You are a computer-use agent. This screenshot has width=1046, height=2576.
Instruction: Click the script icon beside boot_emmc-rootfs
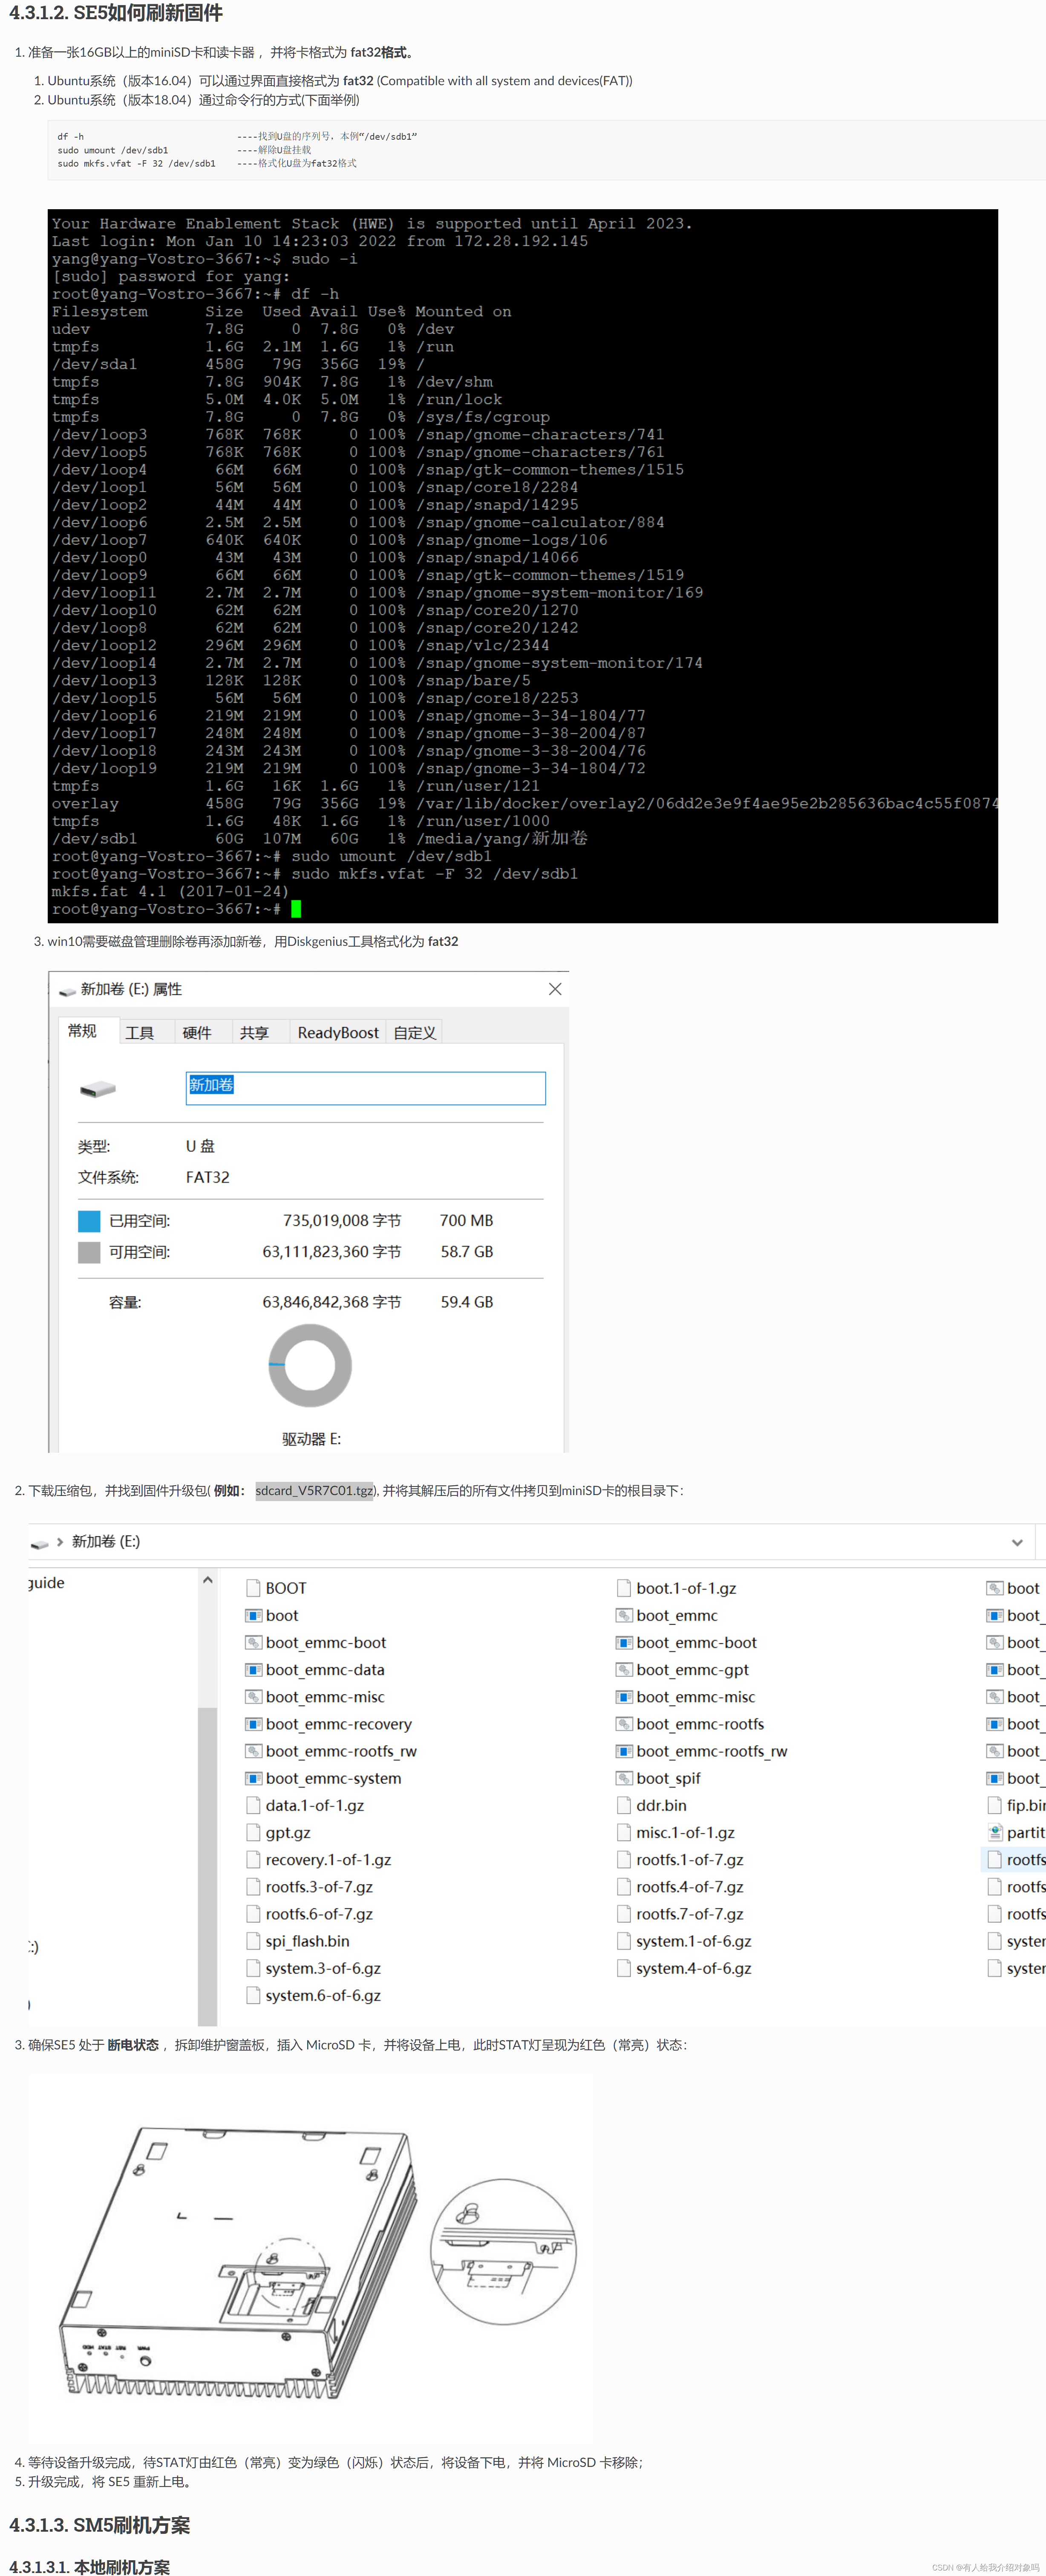pyautogui.click(x=624, y=1724)
